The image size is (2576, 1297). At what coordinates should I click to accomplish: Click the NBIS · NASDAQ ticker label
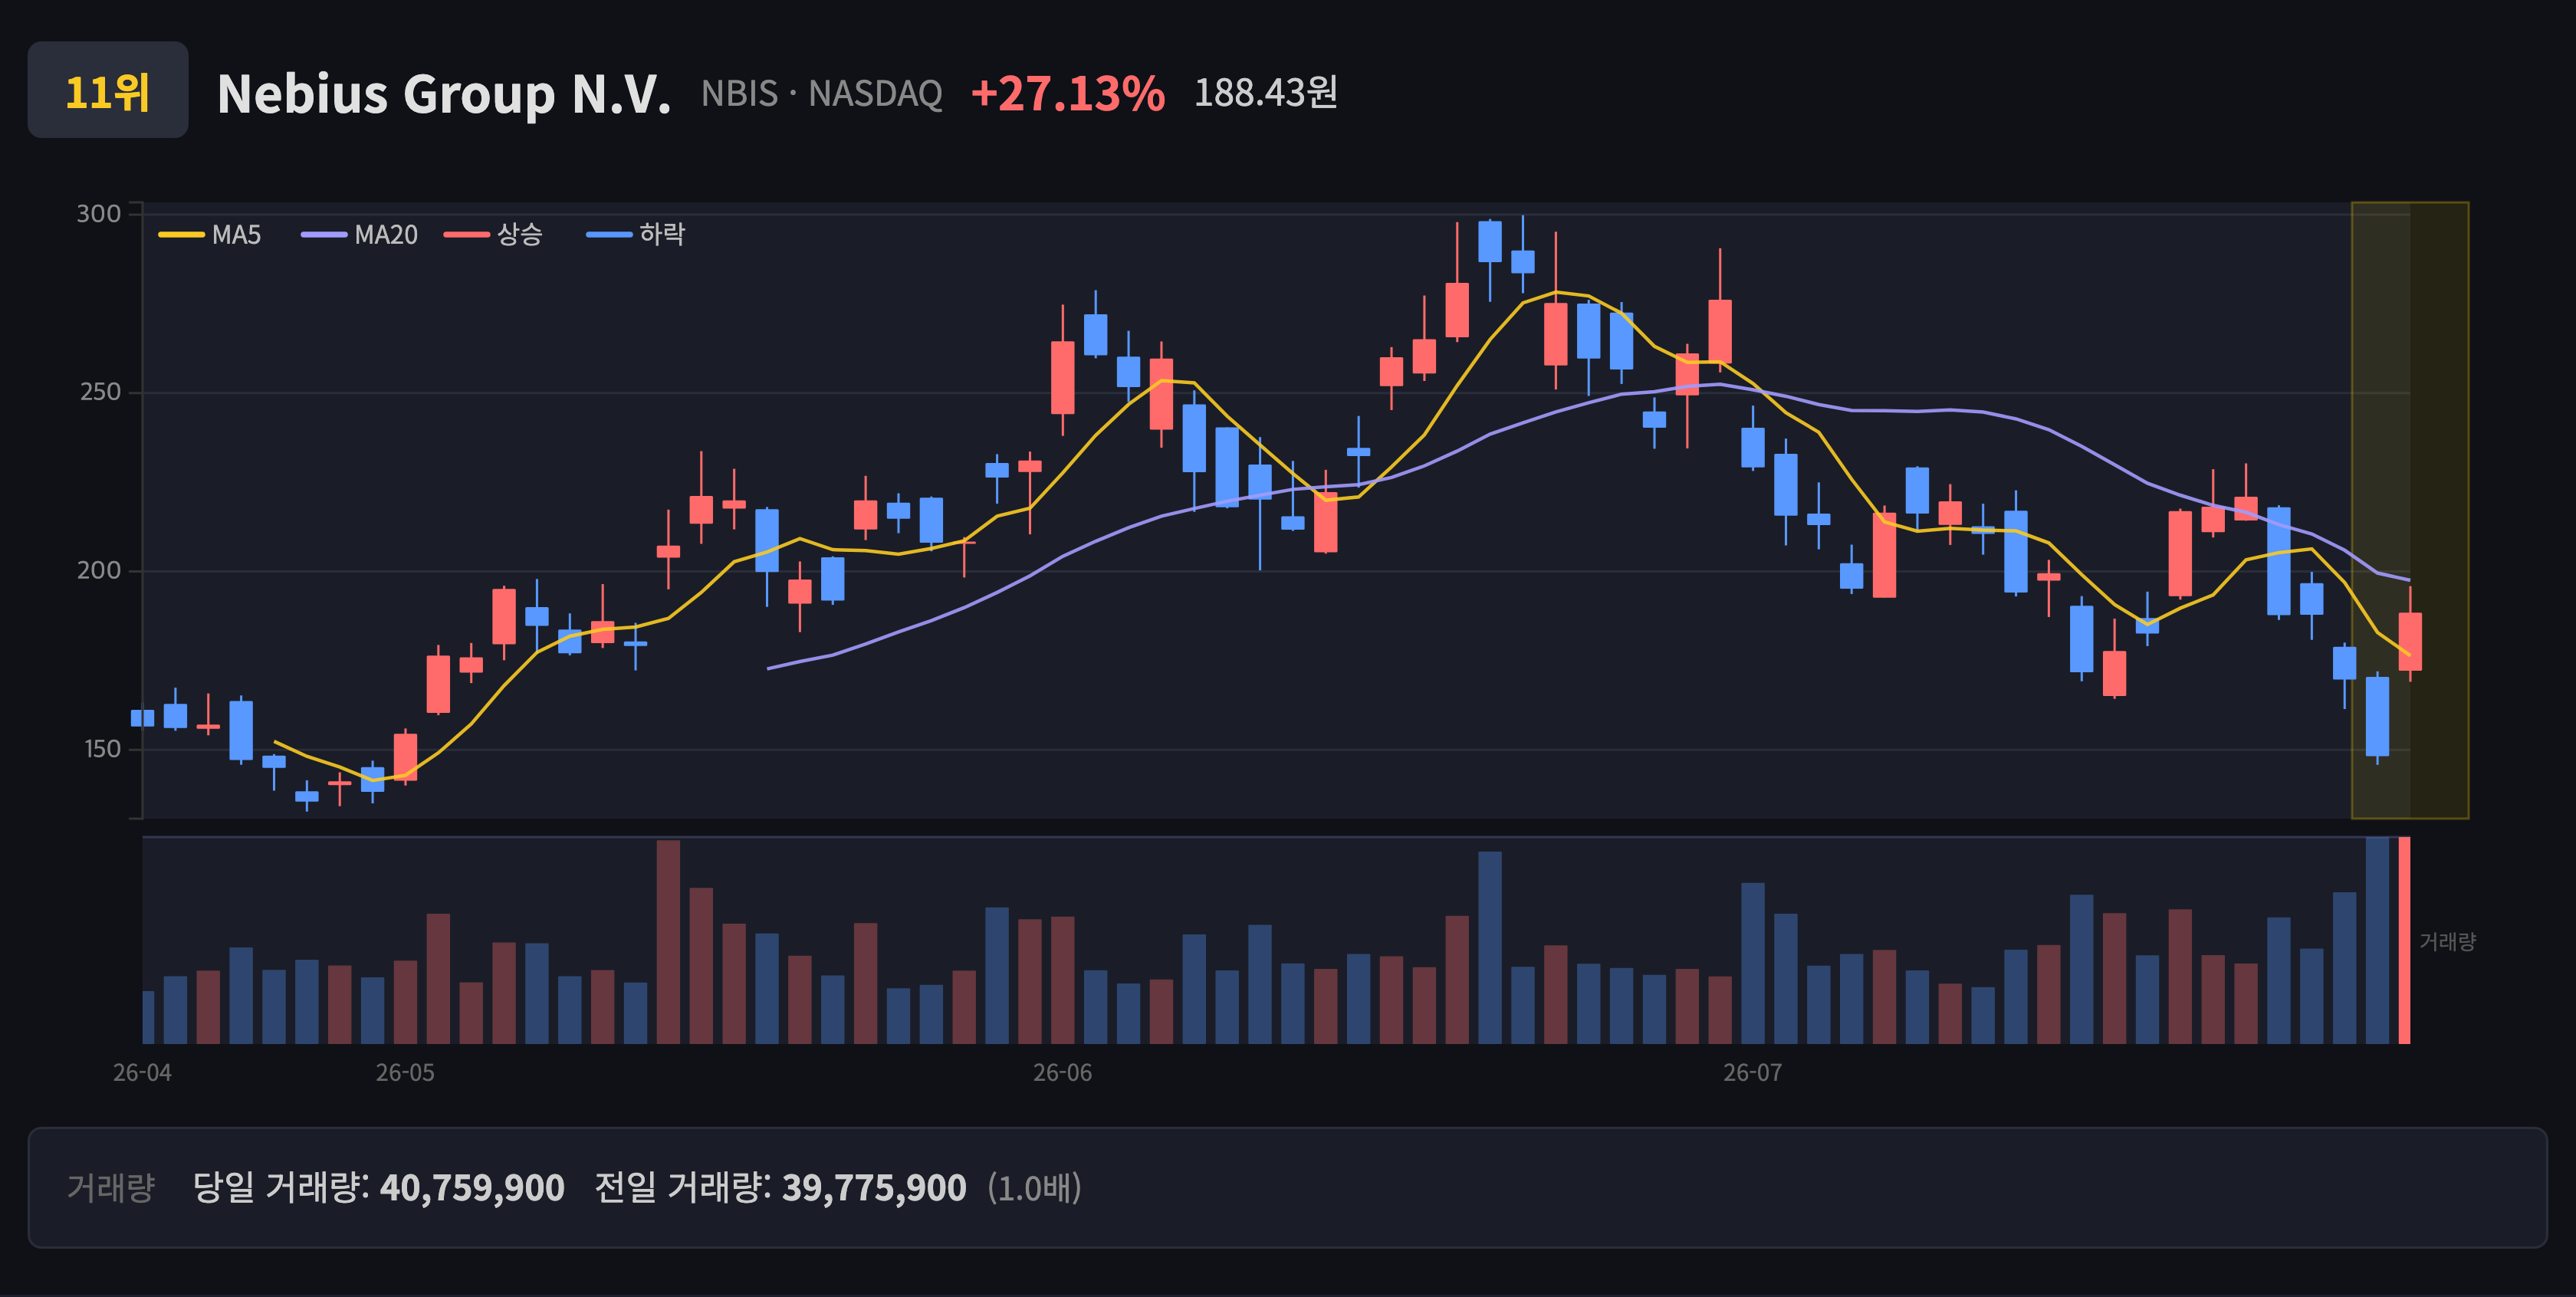click(x=821, y=93)
